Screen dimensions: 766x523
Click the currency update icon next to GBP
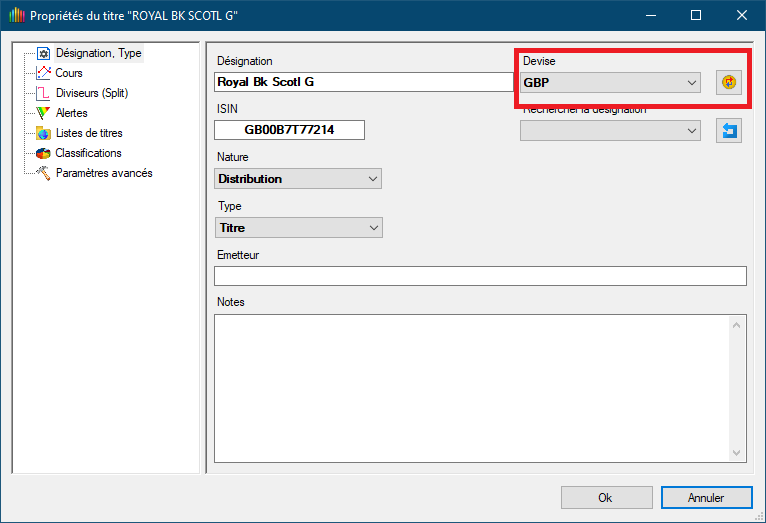point(729,82)
